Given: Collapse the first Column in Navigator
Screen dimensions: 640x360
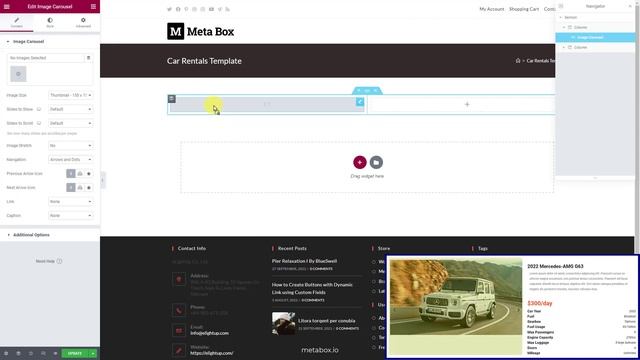Looking at the screenshot, I should pyautogui.click(x=564, y=27).
